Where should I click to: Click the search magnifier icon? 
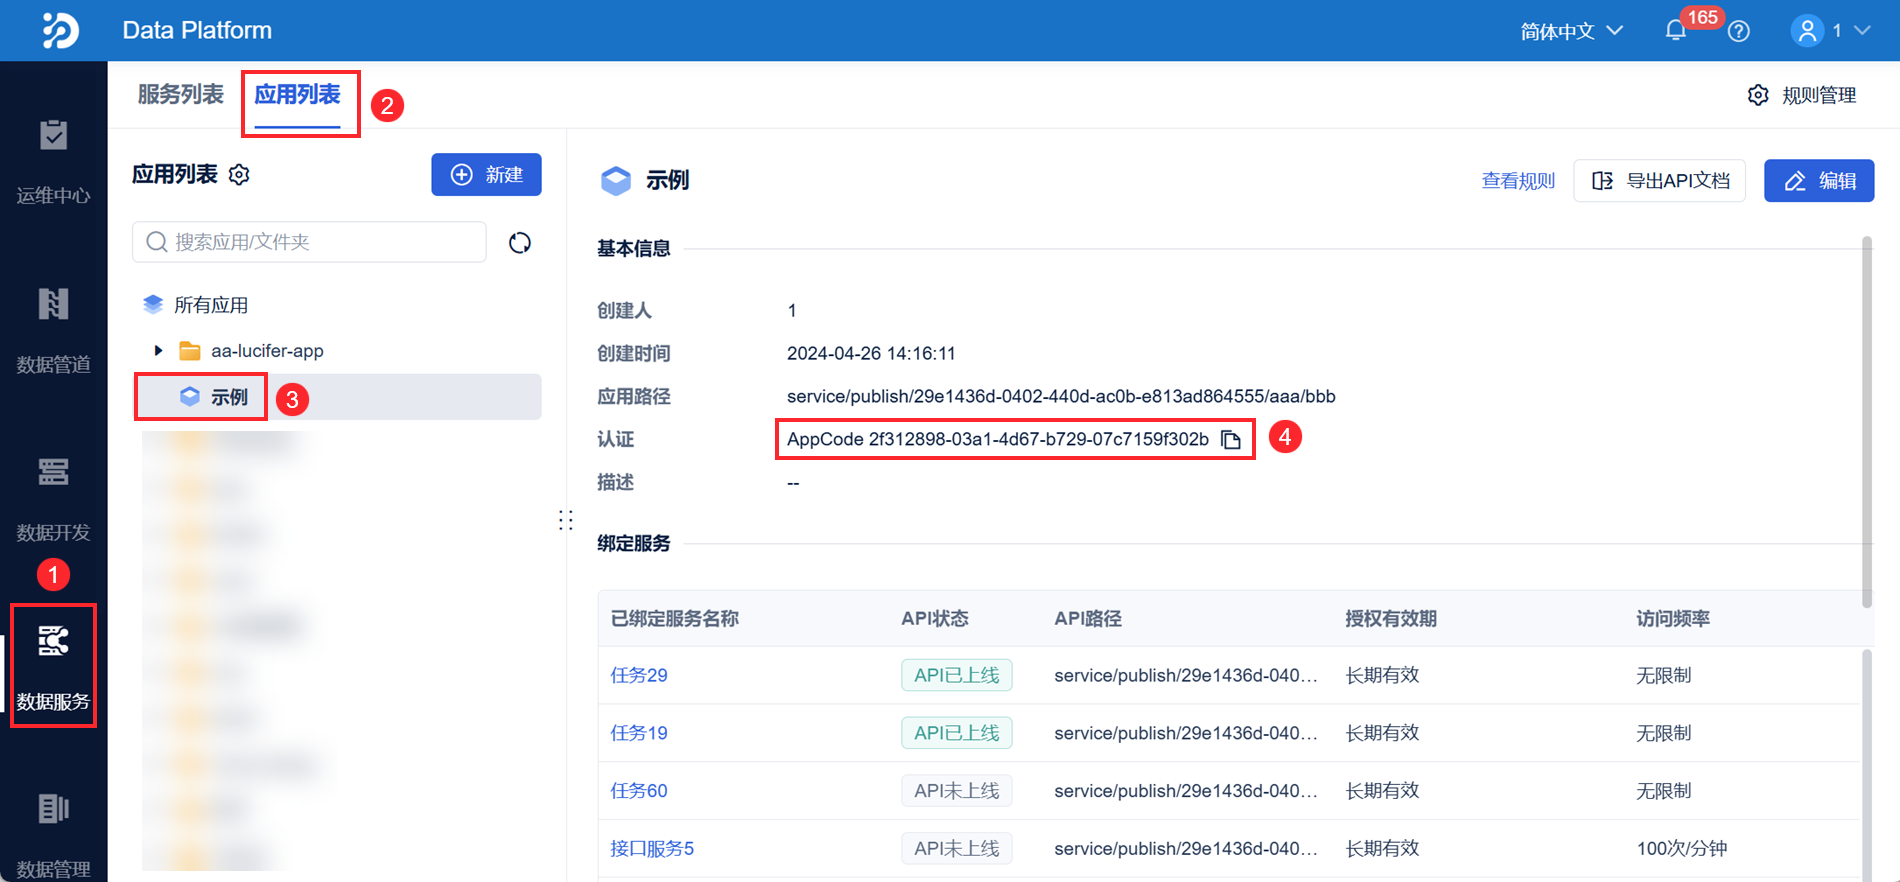coord(157,242)
